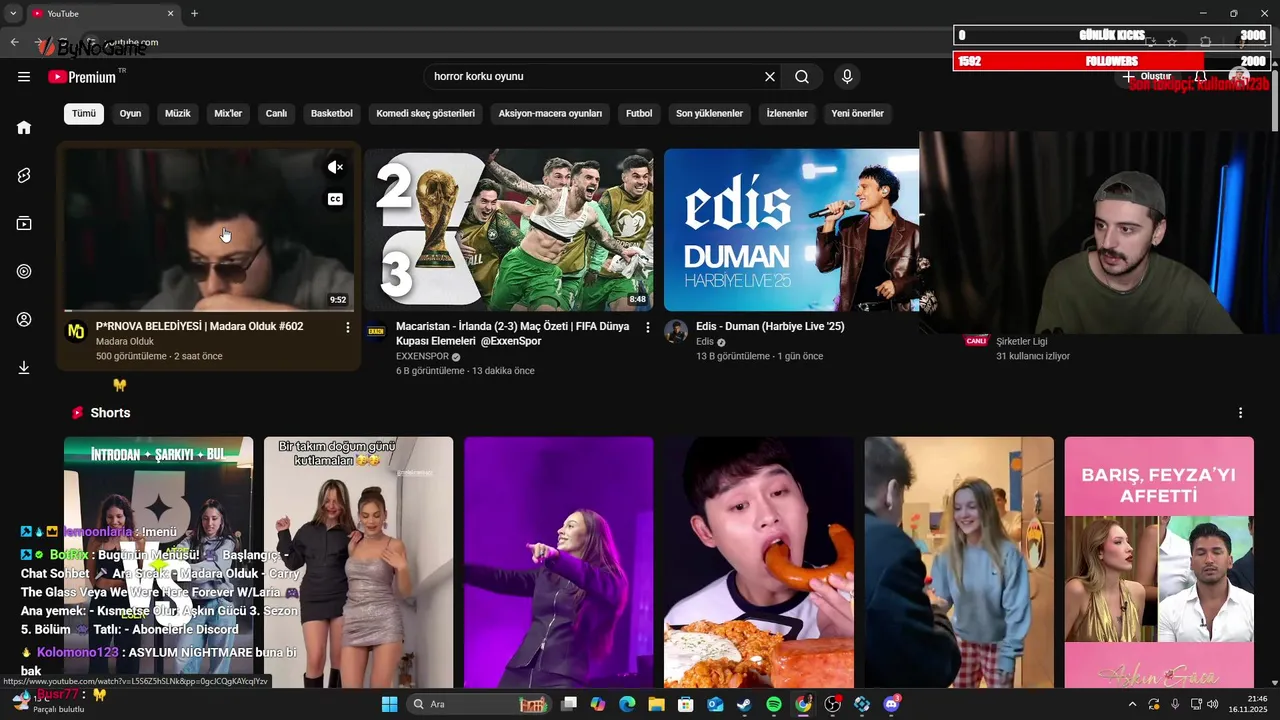This screenshot has height=720, width=1280.
Task: Open P*RNOVA BELEDİYESİ video title link
Action: (x=199, y=326)
